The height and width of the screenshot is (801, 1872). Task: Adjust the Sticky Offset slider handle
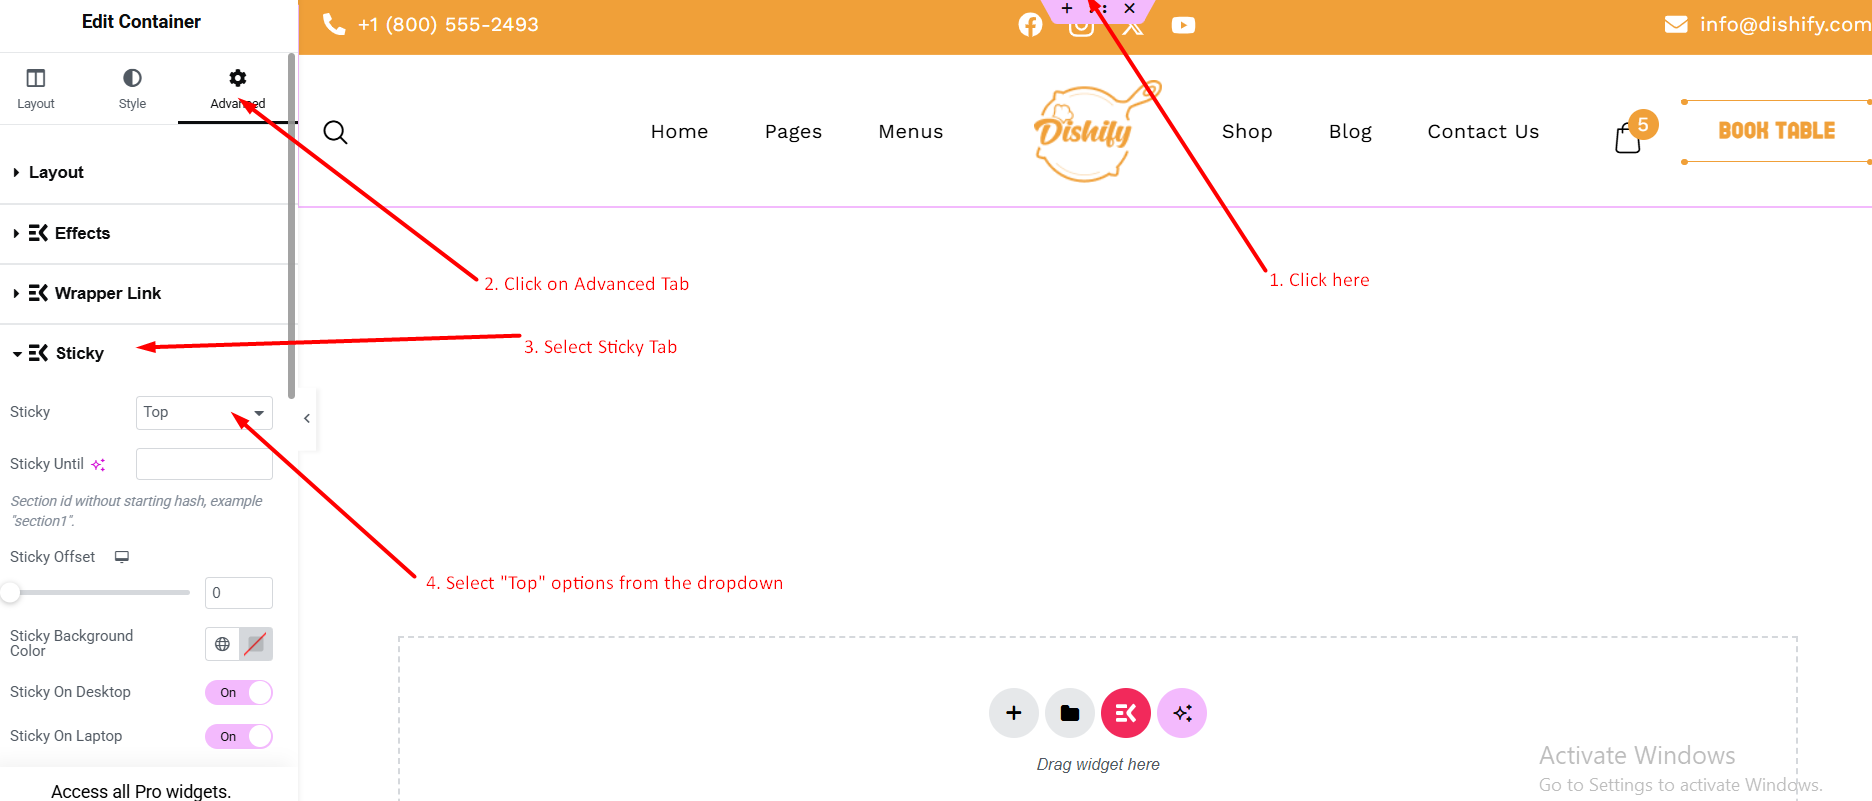click(x=10, y=593)
